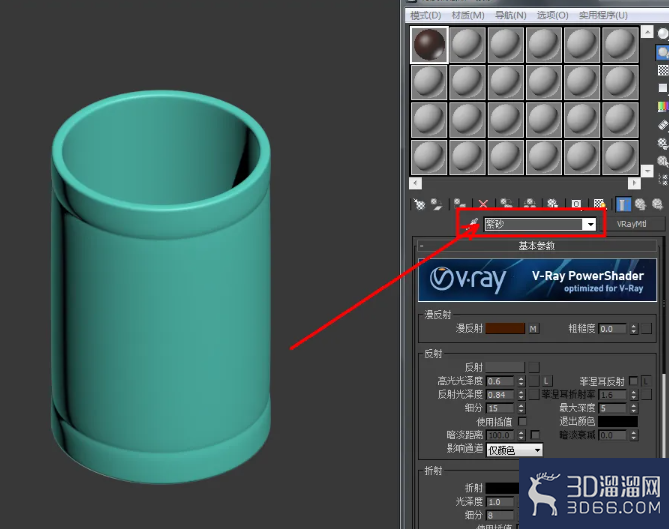Click the map button beside 粗糙度
The height and width of the screenshot is (529, 669).
(647, 328)
